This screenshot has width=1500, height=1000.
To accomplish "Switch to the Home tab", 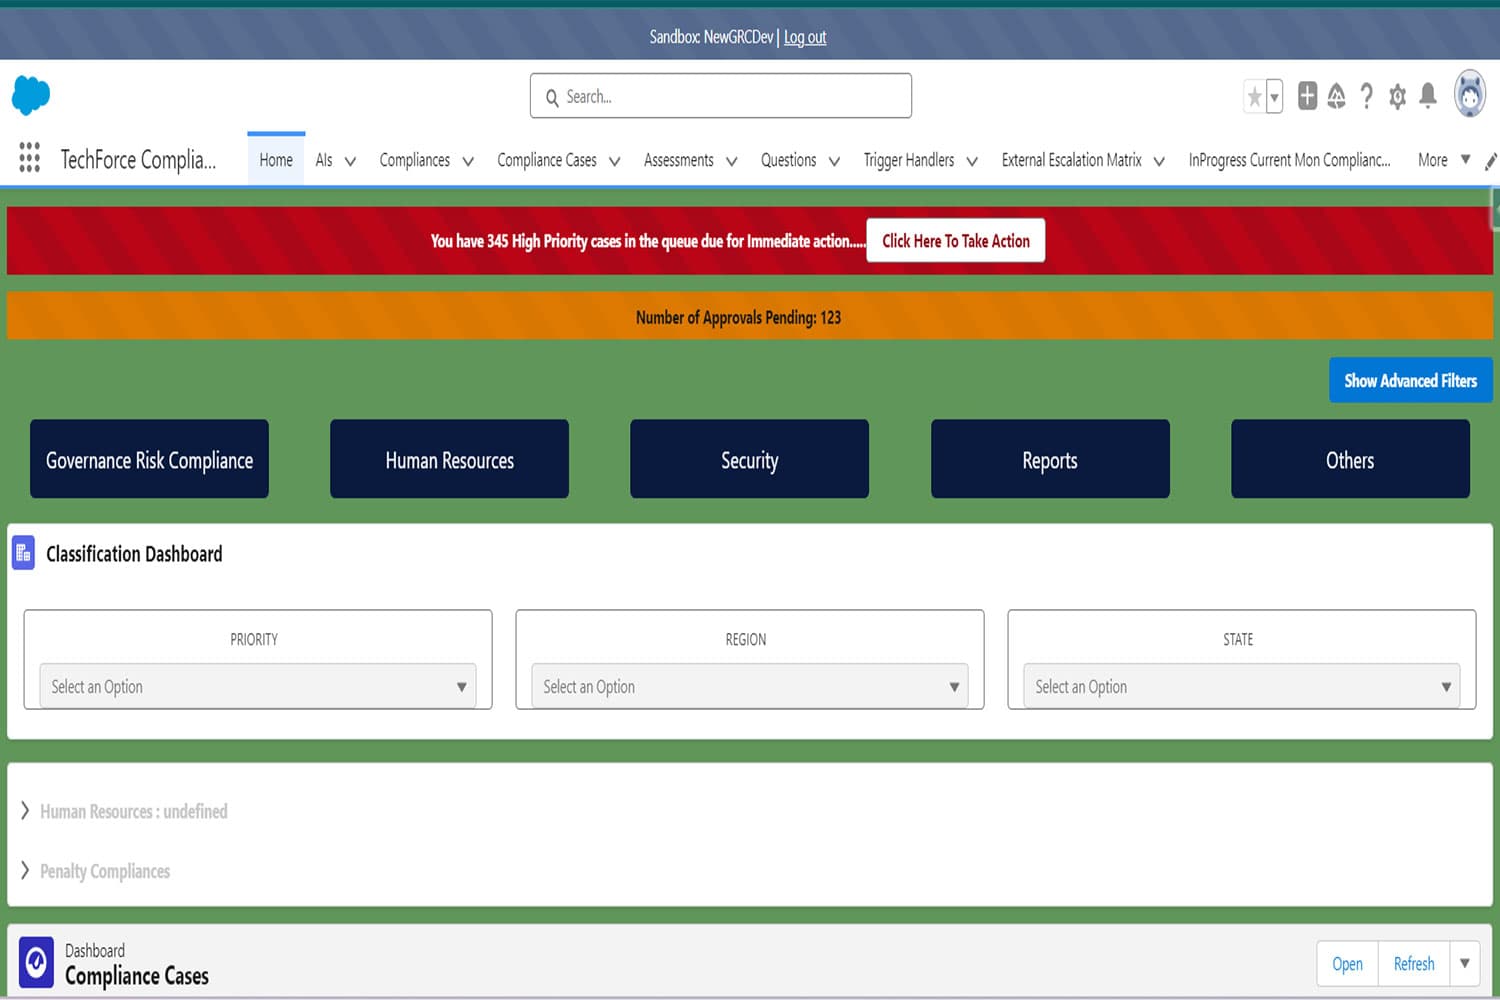I will [x=276, y=160].
